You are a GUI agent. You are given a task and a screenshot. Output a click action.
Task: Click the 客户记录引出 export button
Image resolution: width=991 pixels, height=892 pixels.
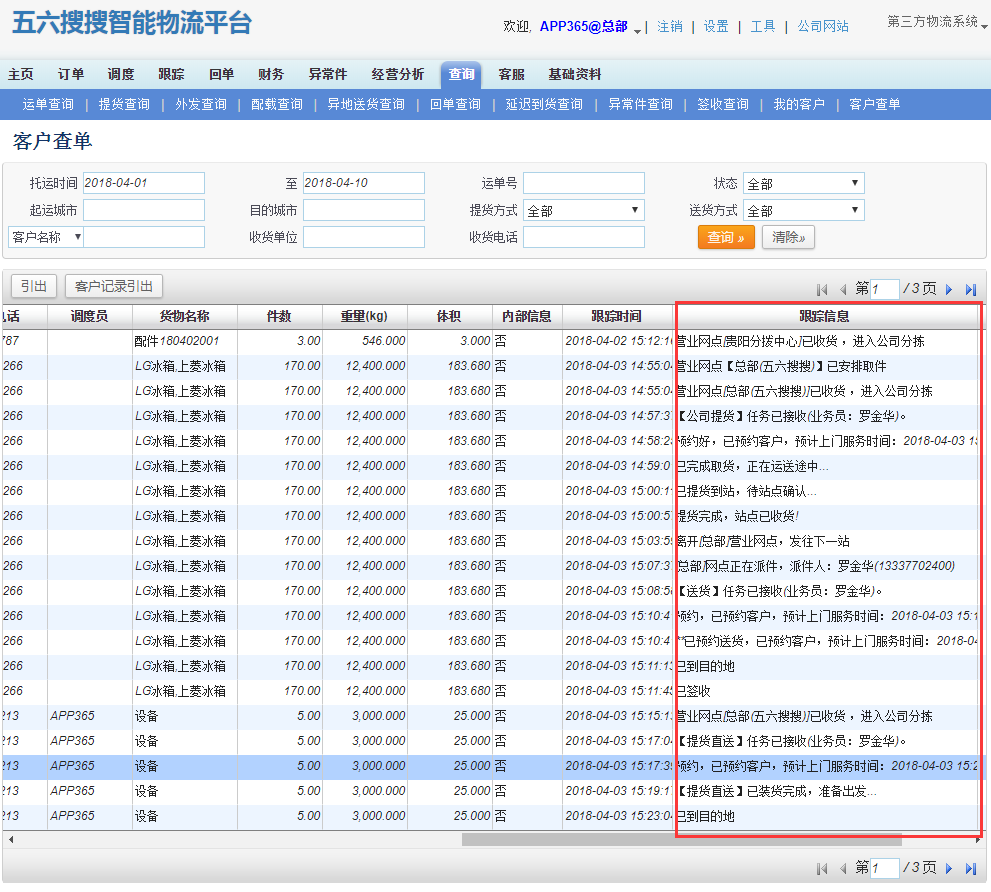[114, 287]
